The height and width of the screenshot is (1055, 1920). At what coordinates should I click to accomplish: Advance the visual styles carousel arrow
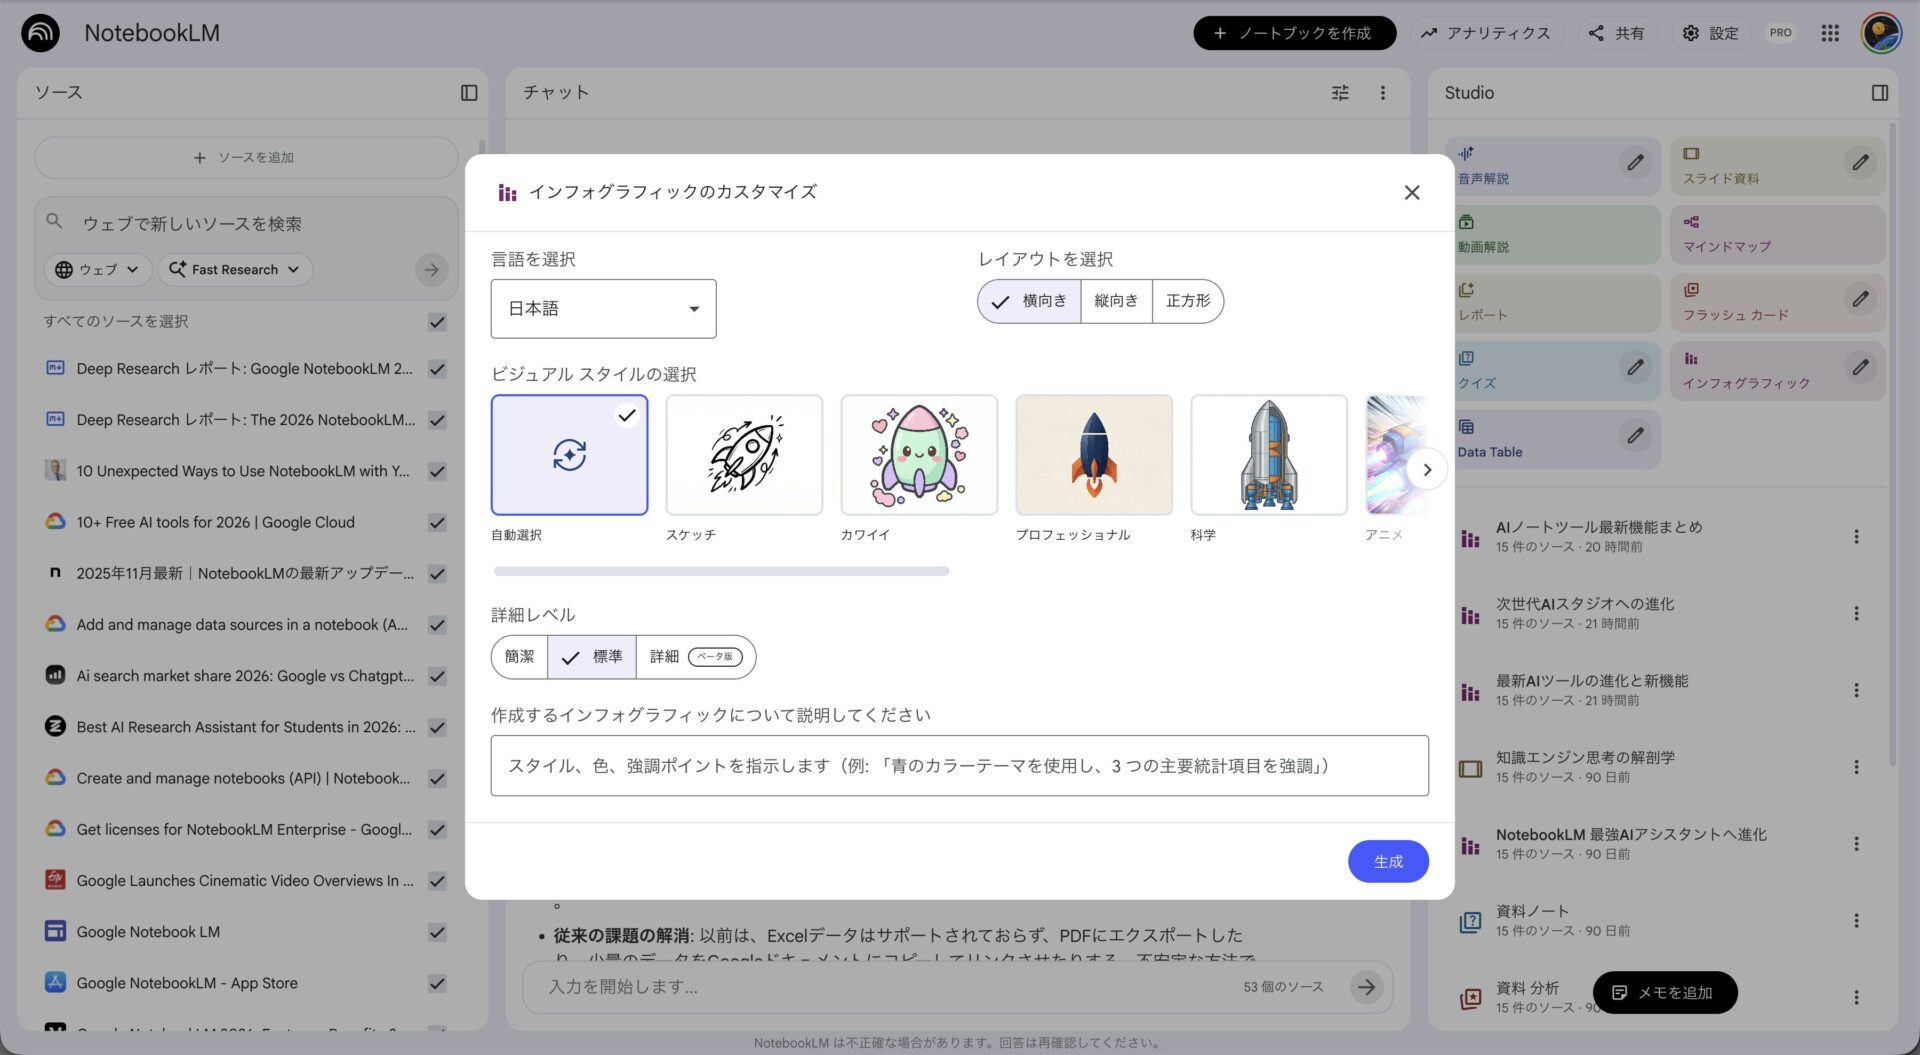[1427, 468]
